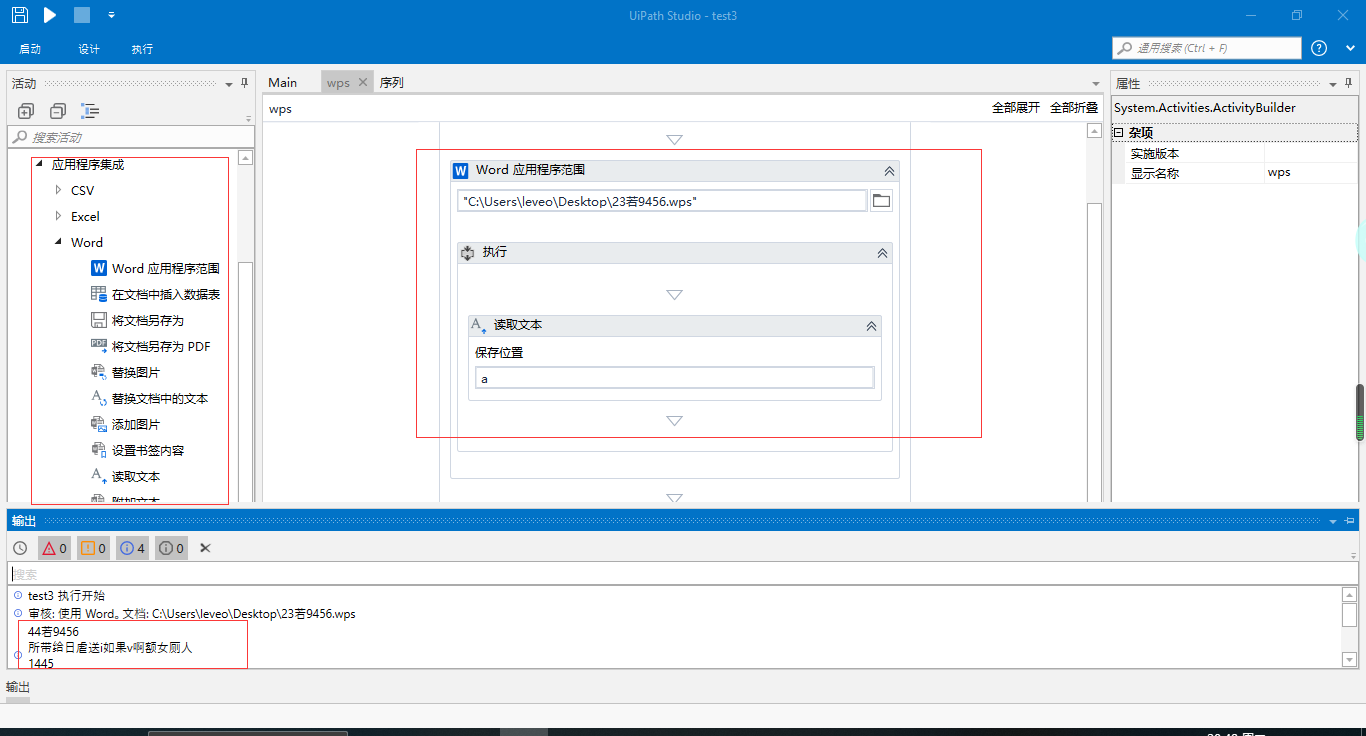The height and width of the screenshot is (736, 1366).
Task: Toggle info messages filter showing 4
Action: point(132,548)
